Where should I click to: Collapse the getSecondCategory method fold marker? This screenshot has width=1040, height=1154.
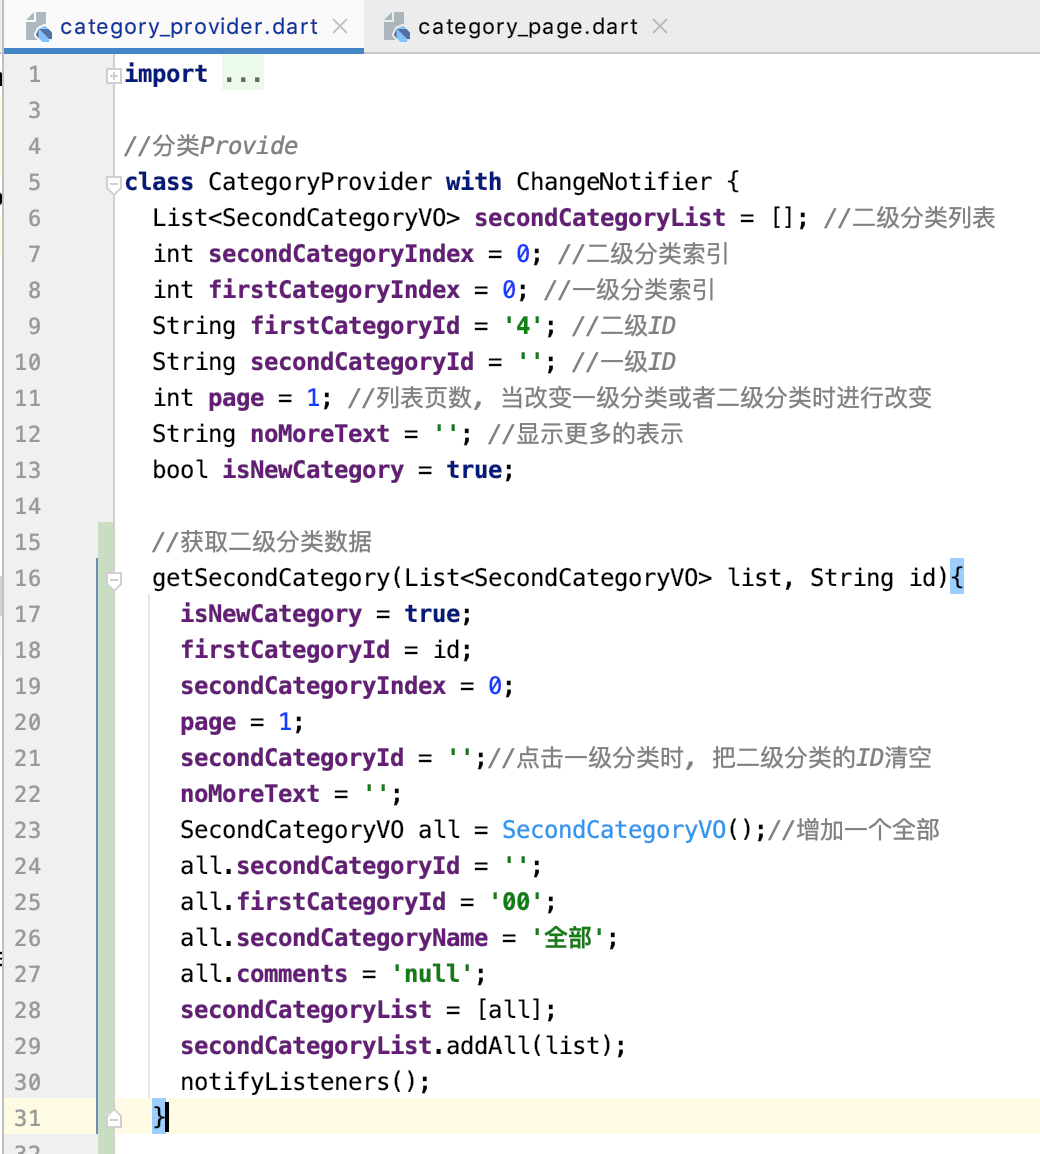pos(113,580)
